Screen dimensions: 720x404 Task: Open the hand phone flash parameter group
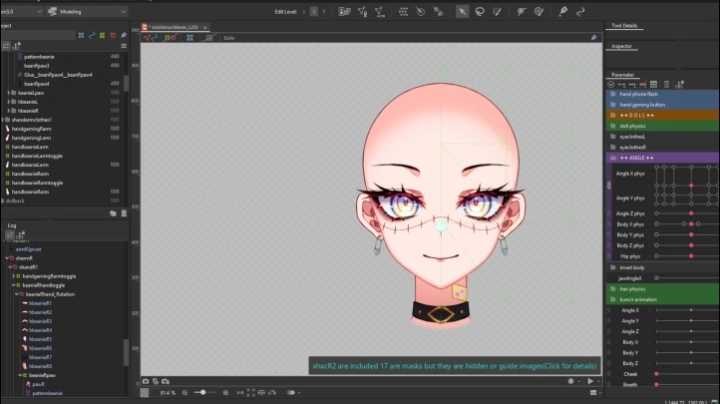click(663, 94)
